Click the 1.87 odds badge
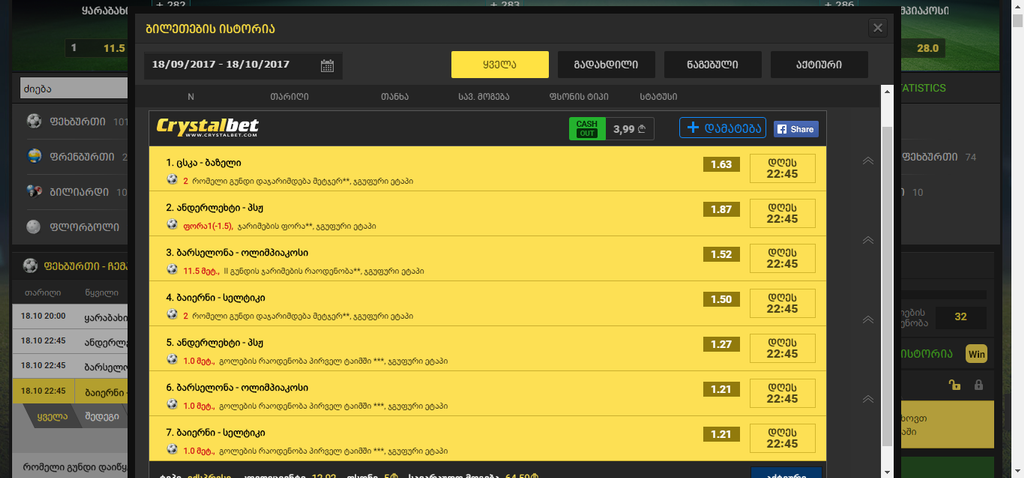Viewport: 1024px width, 478px height. click(721, 210)
